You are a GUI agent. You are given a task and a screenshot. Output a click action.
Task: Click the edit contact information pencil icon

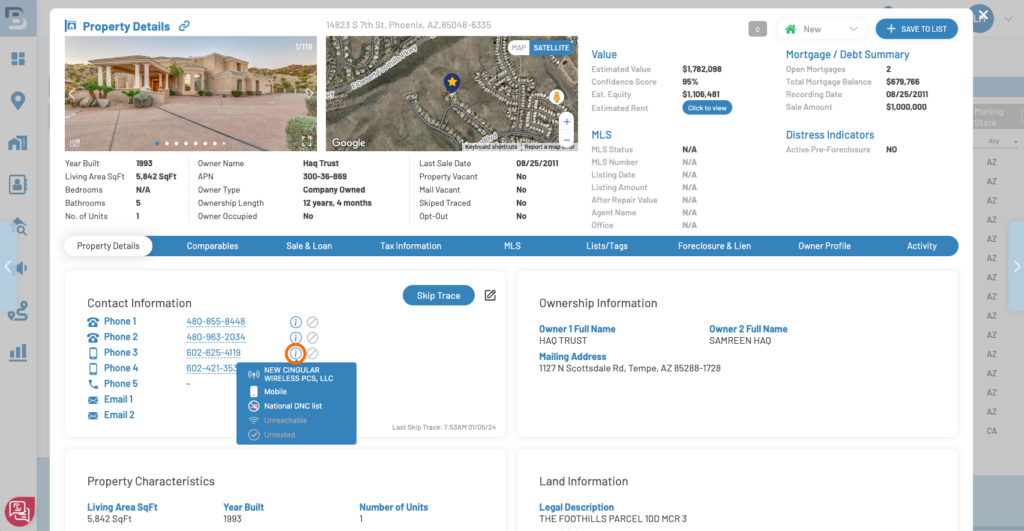[x=490, y=295]
